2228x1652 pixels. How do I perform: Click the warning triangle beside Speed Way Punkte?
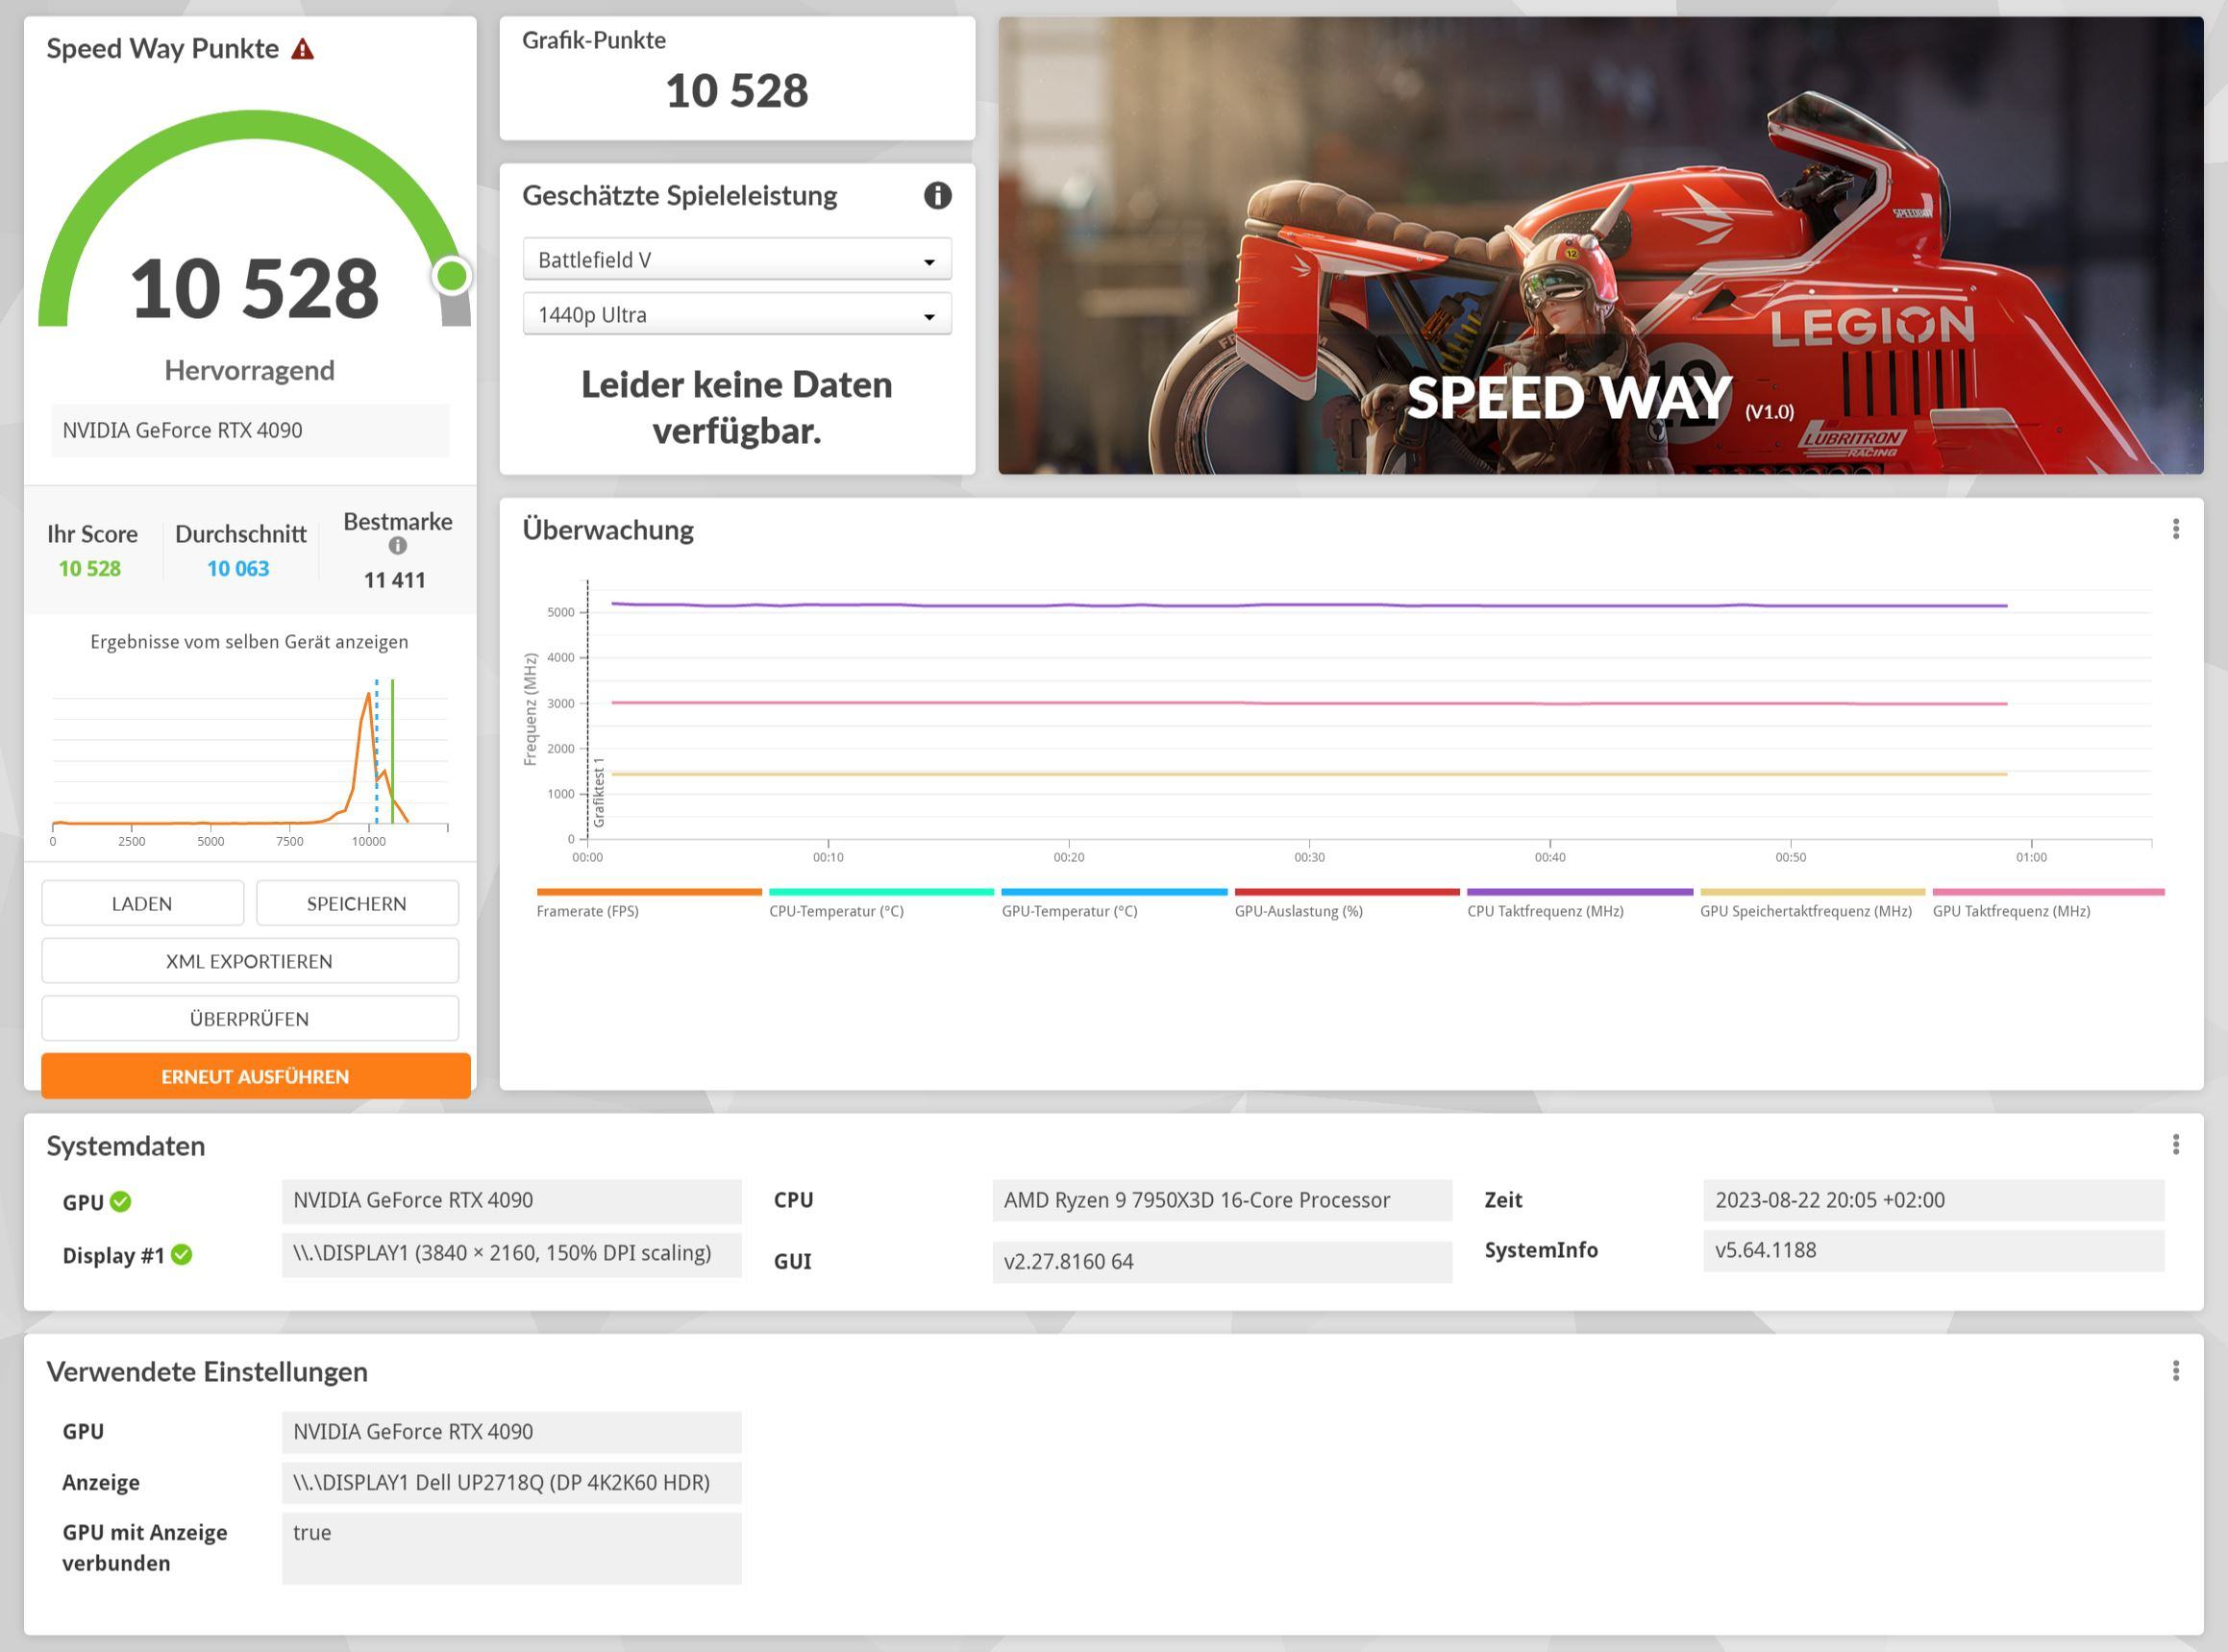pyautogui.click(x=302, y=49)
